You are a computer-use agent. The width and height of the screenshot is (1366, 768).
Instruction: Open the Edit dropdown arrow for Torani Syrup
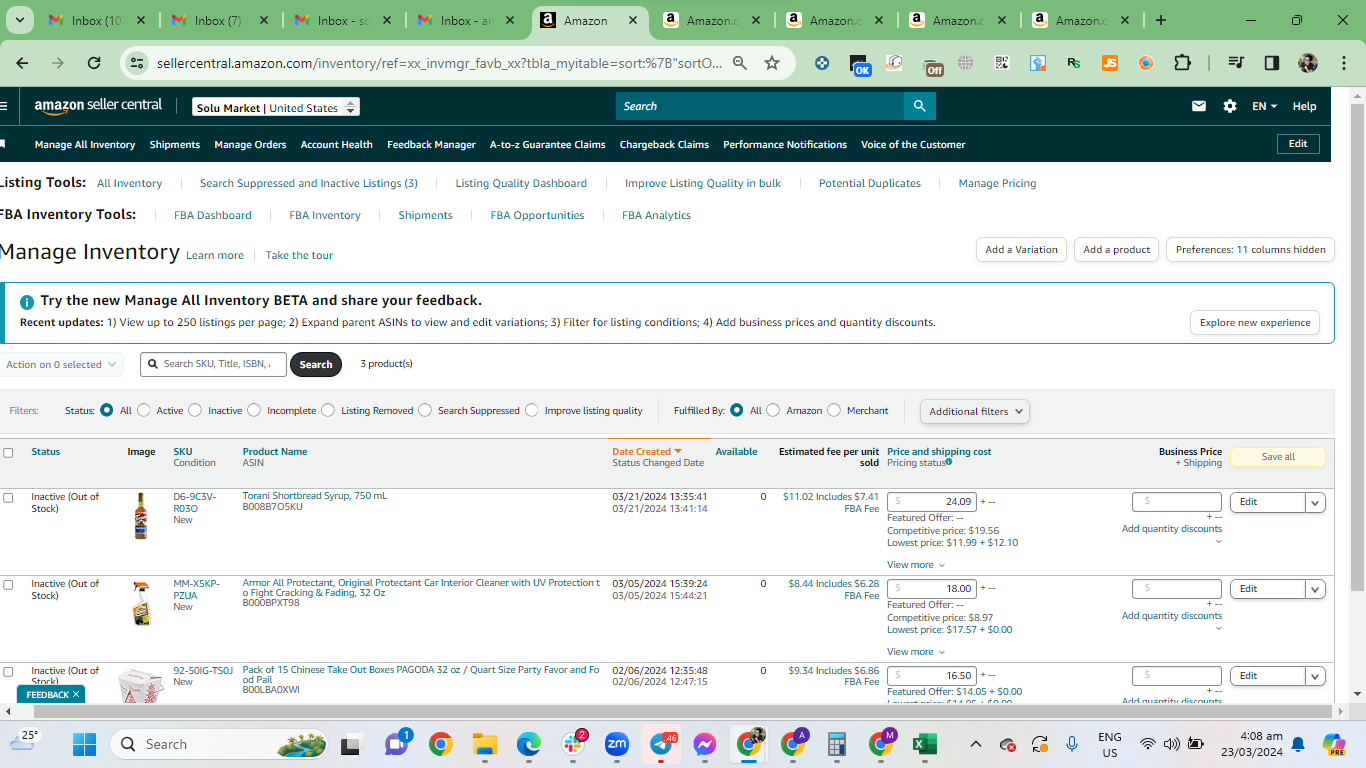tap(1315, 503)
